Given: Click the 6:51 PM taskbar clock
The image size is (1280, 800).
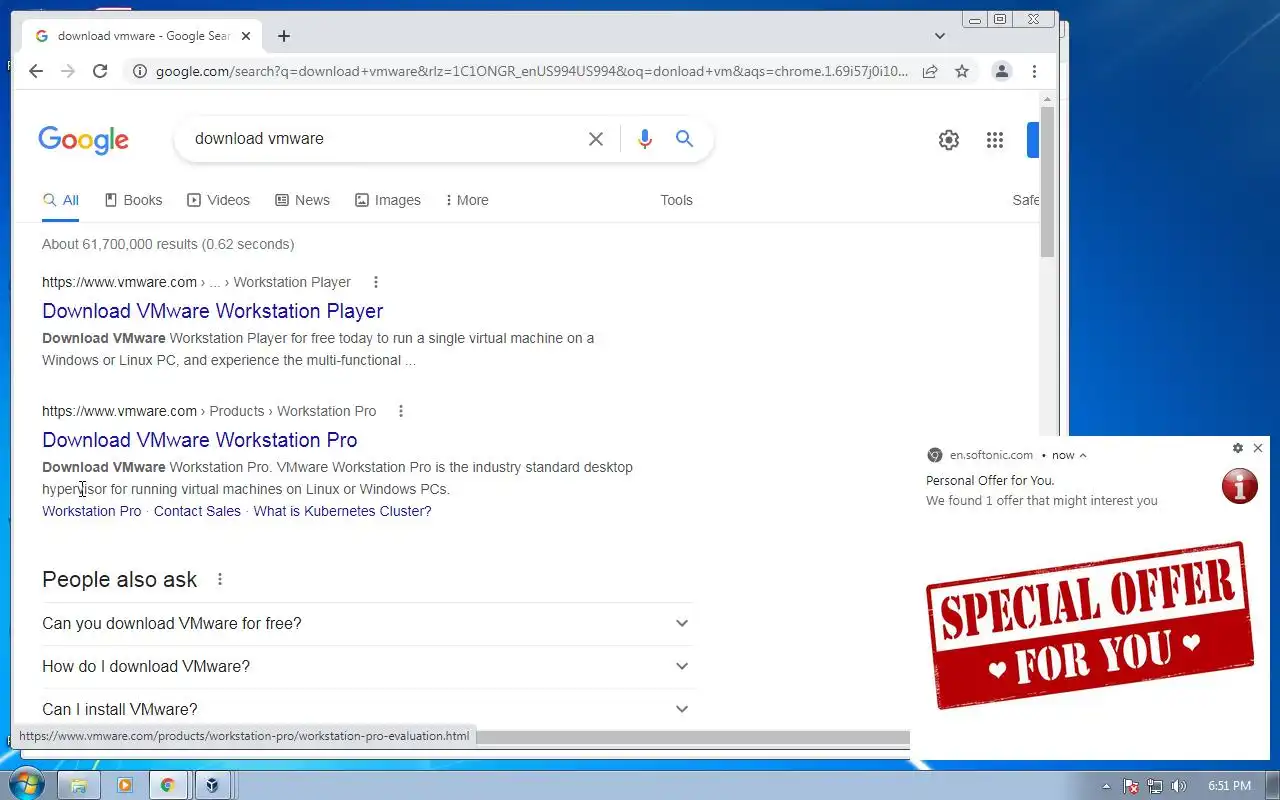Looking at the screenshot, I should [1230, 786].
